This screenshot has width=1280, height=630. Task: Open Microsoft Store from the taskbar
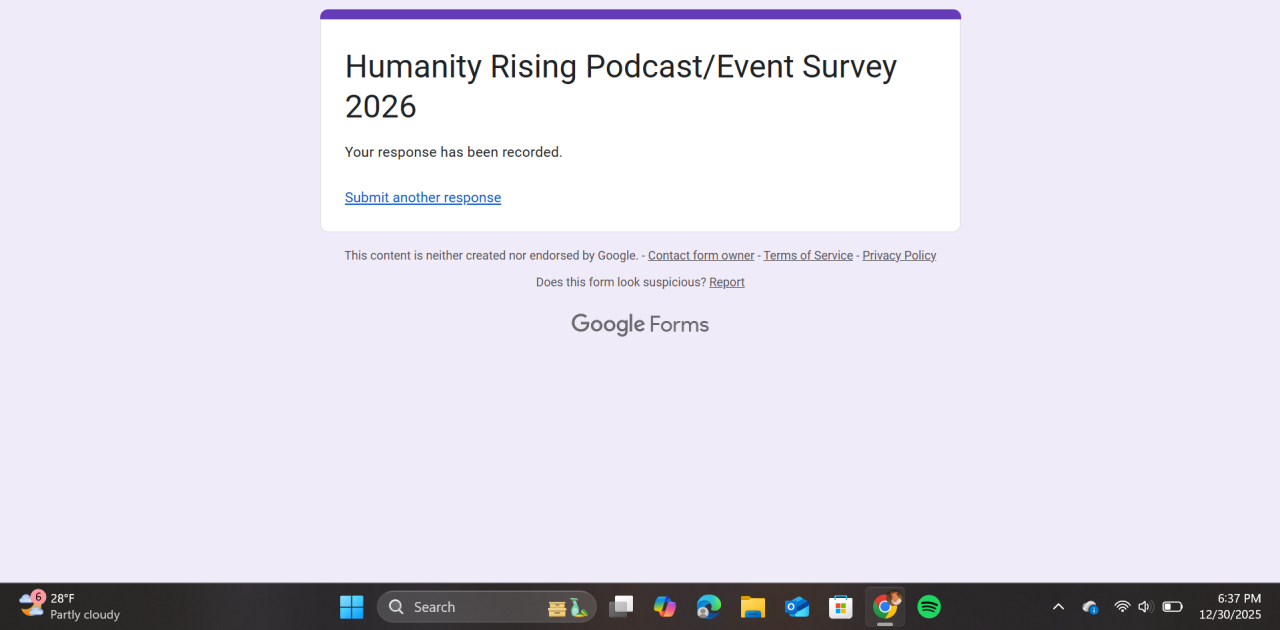click(x=841, y=607)
